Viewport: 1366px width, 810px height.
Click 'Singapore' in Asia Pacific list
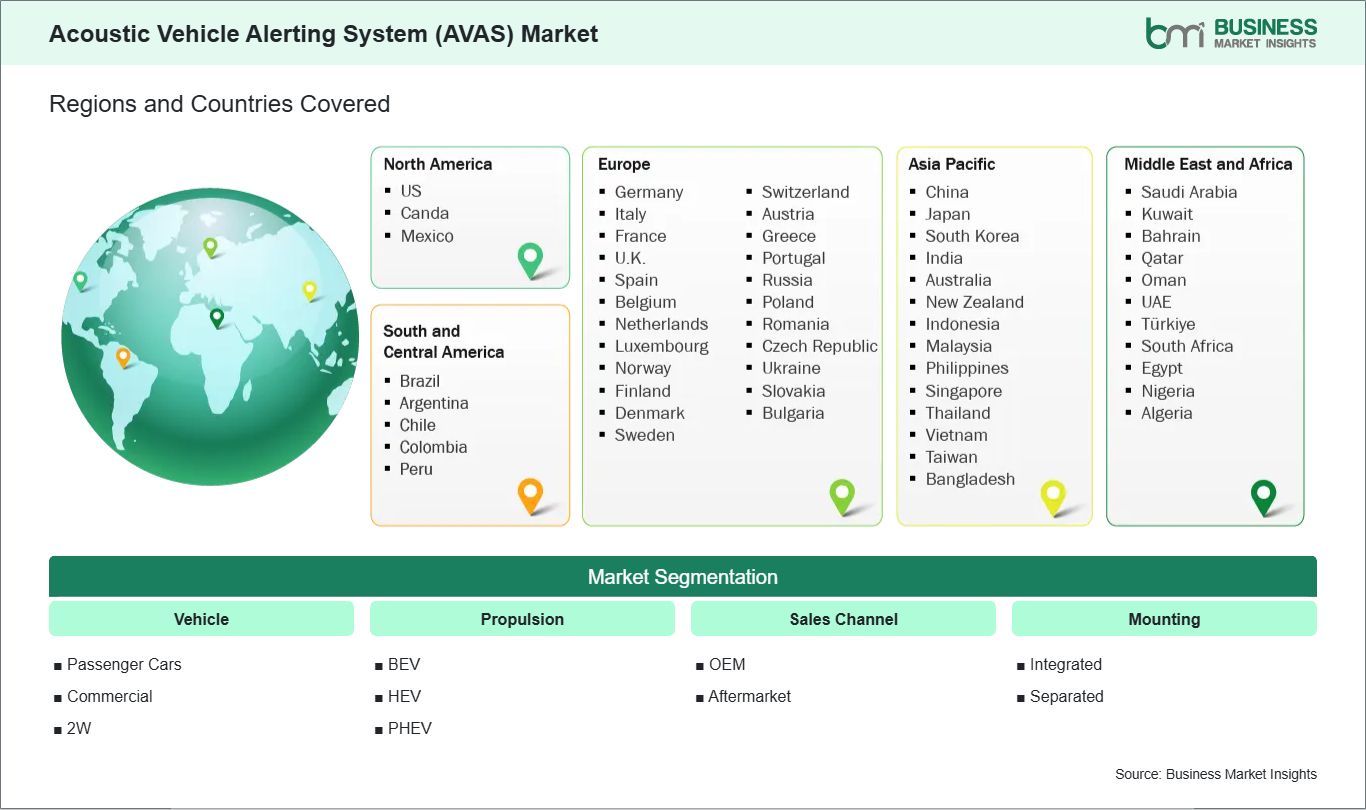pyautogui.click(x=964, y=391)
